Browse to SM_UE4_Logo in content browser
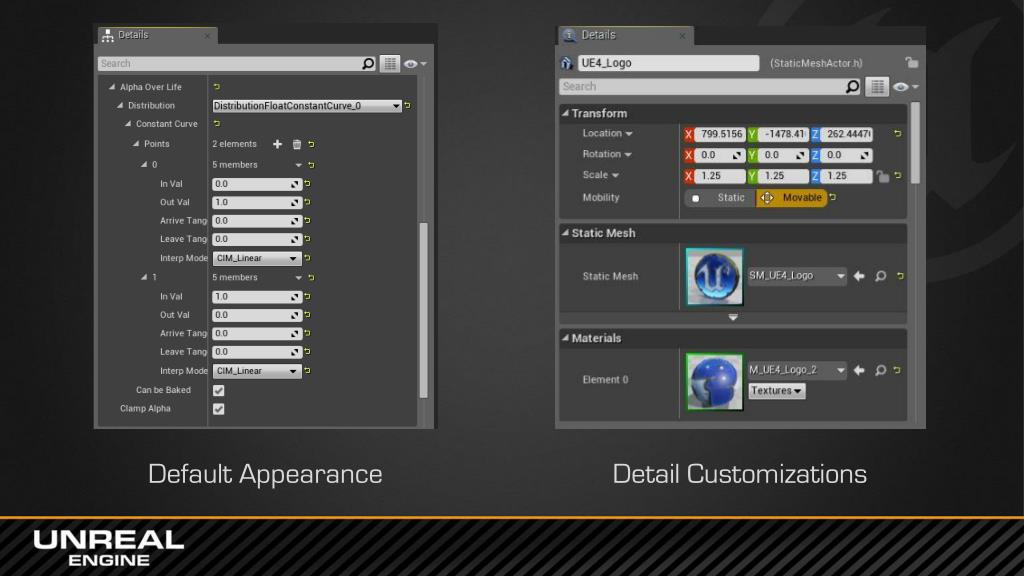 [x=880, y=276]
